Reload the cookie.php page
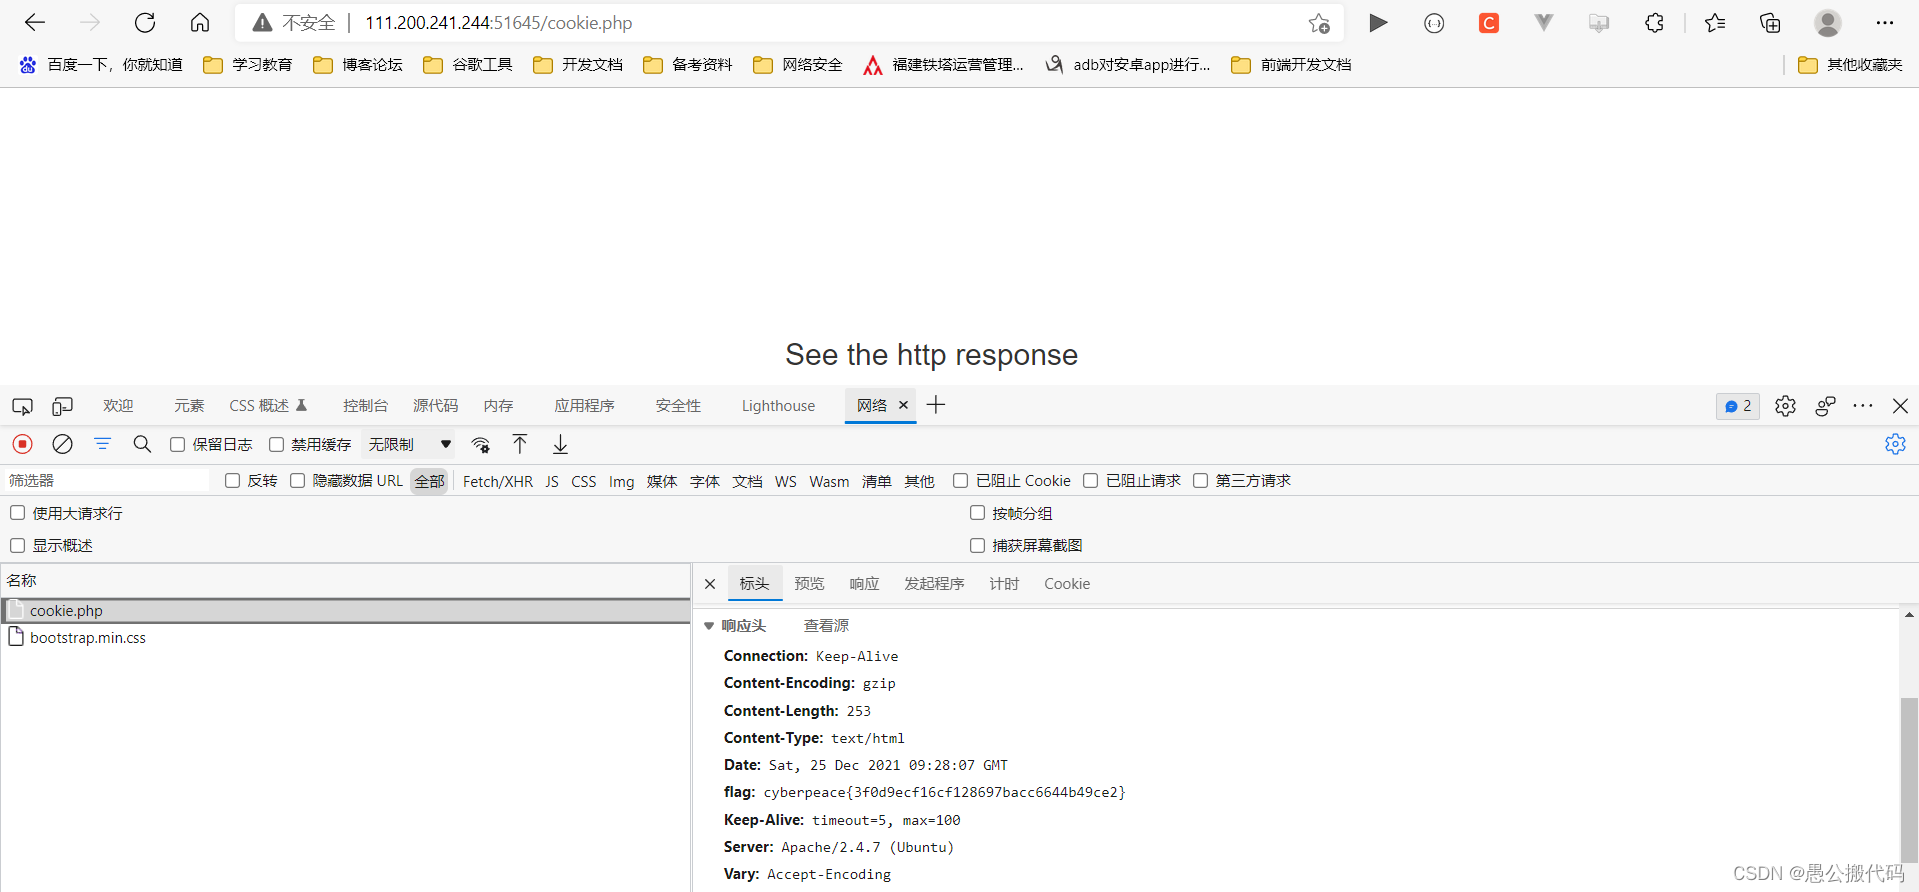Image resolution: width=1919 pixels, height=892 pixels. click(145, 22)
